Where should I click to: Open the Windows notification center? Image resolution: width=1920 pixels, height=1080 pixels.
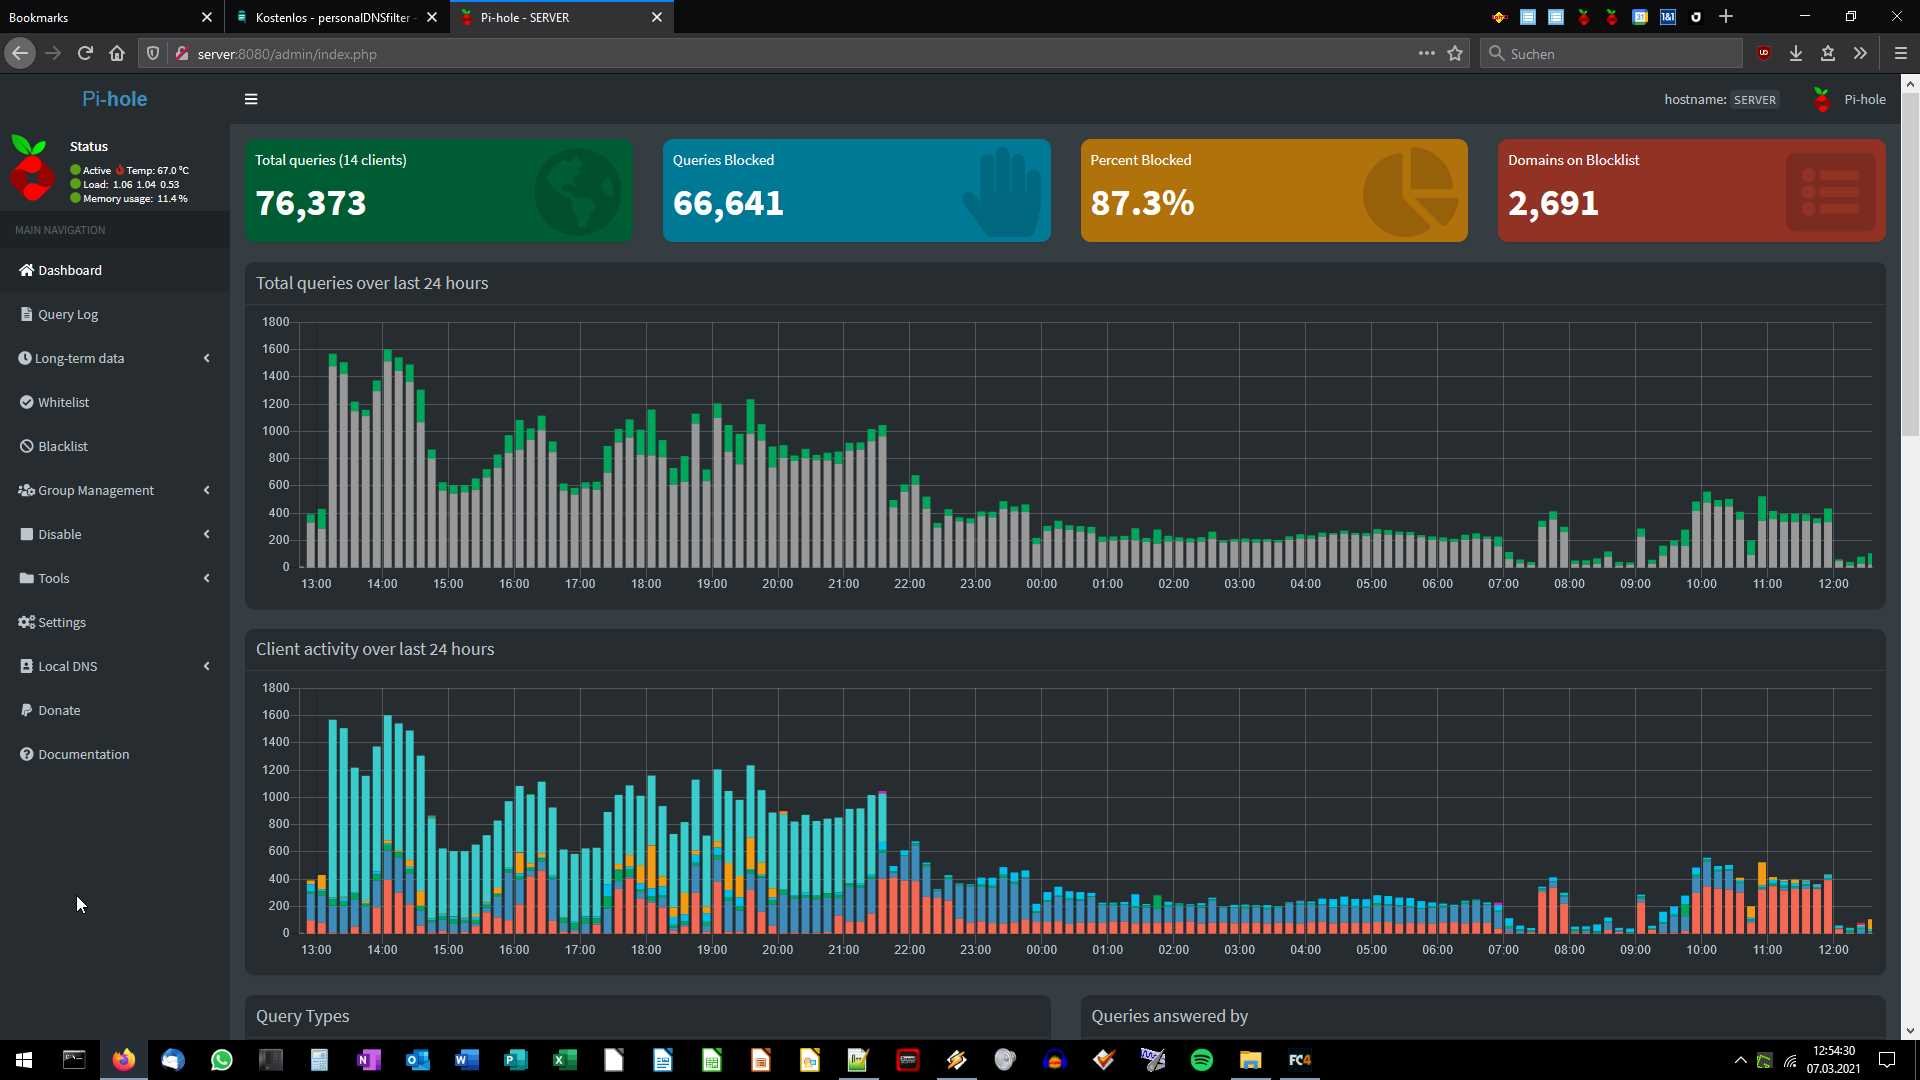click(1887, 1060)
